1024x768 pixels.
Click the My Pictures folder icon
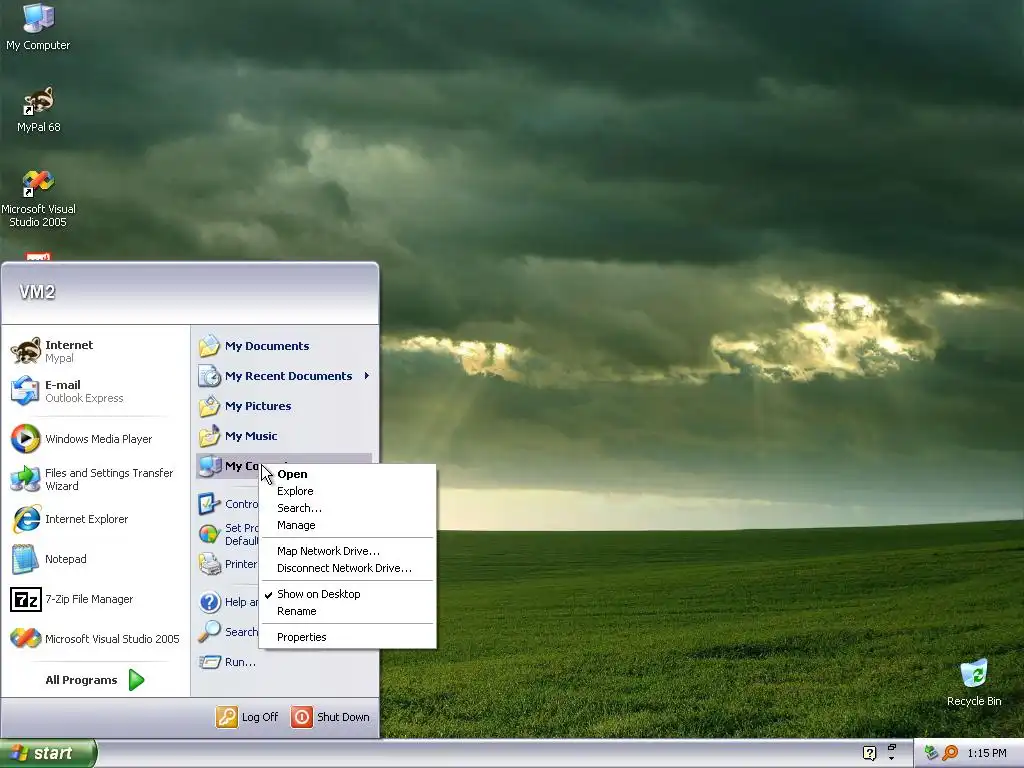[x=209, y=406]
